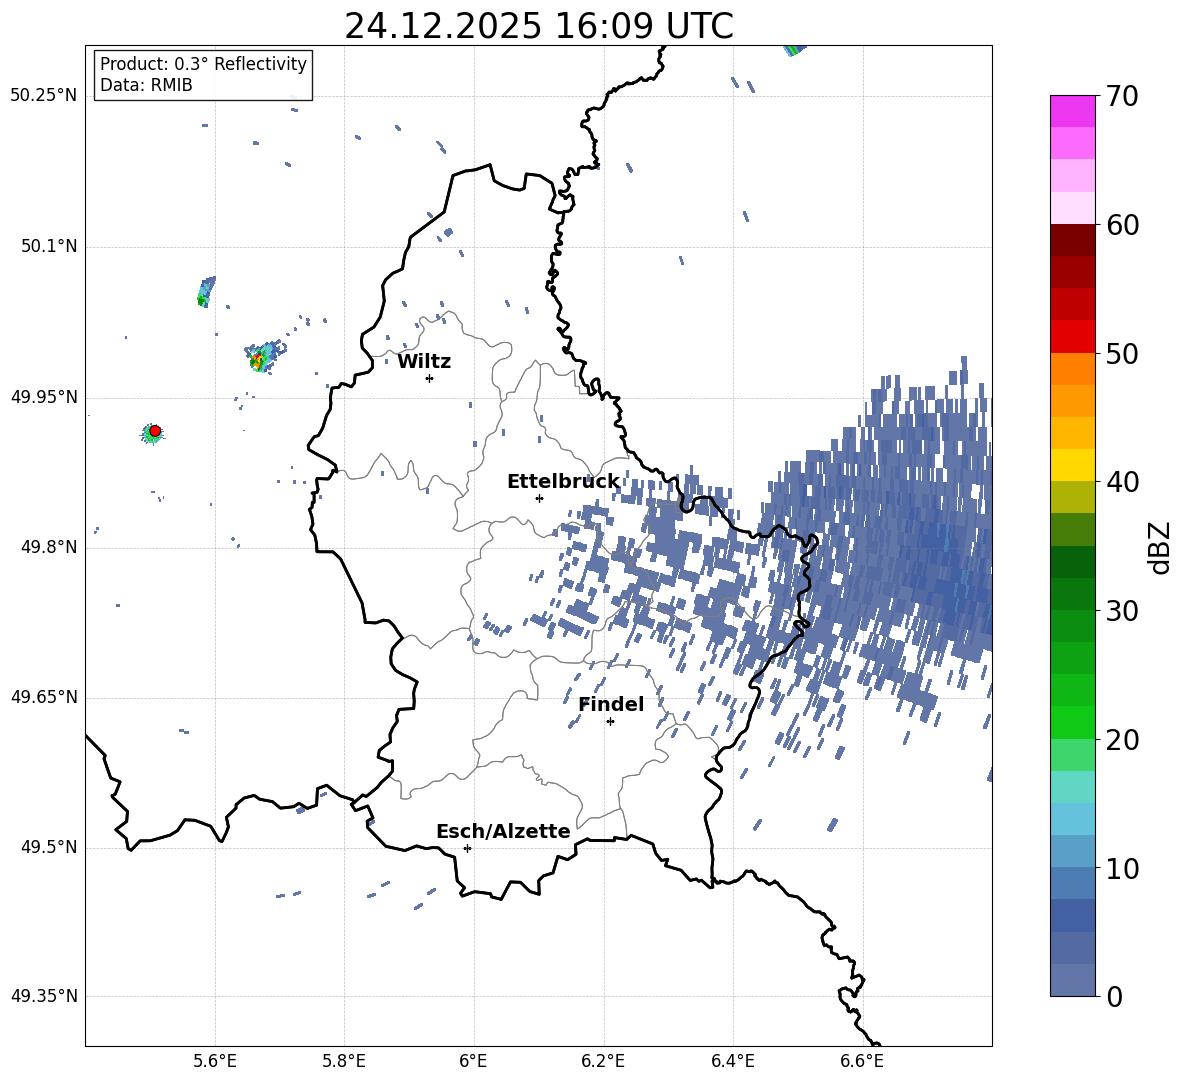Click the colorbar label 0
Image resolution: width=1184 pixels, height=1081 pixels.
click(x=1114, y=996)
